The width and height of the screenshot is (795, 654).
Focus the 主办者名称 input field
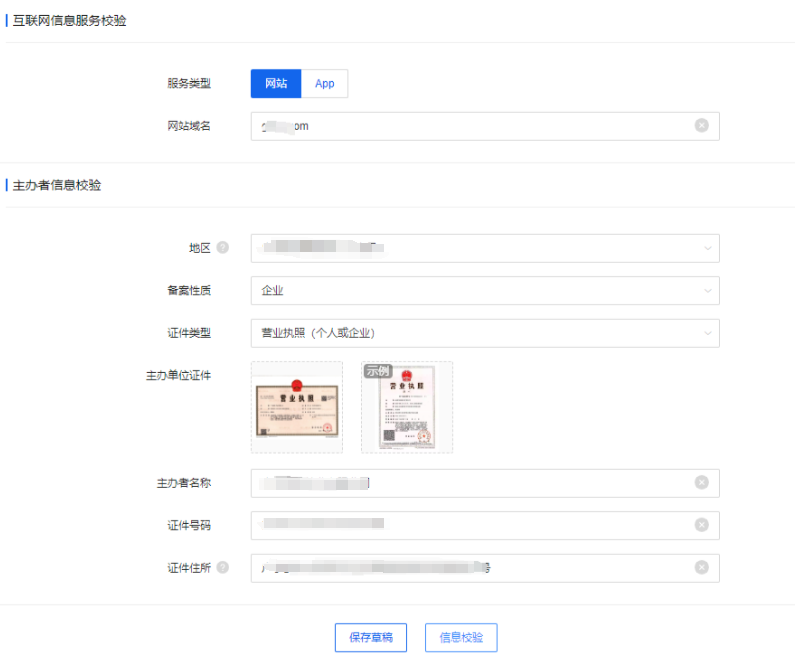click(470, 483)
